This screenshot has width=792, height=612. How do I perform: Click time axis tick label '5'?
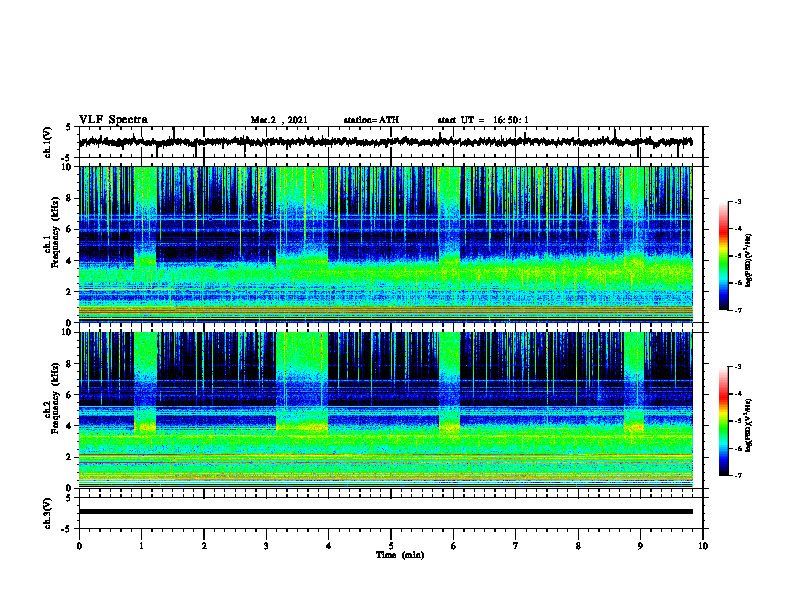(391, 546)
